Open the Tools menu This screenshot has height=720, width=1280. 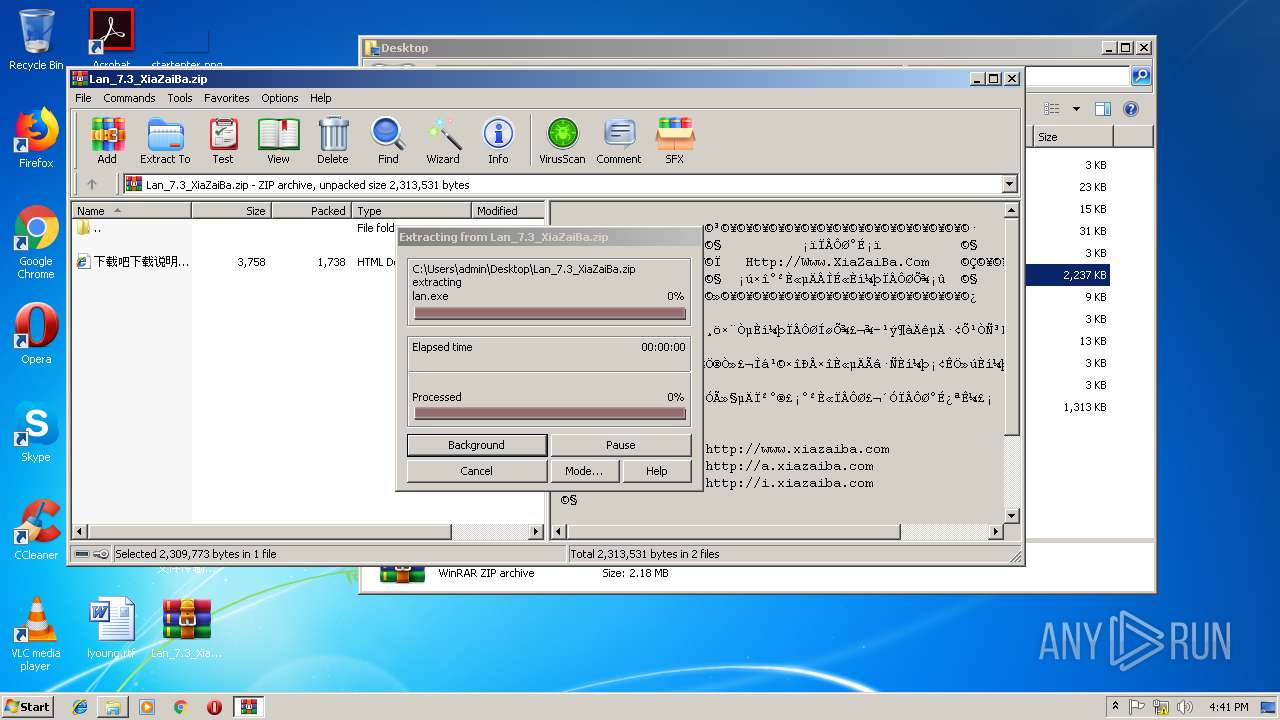(180, 98)
